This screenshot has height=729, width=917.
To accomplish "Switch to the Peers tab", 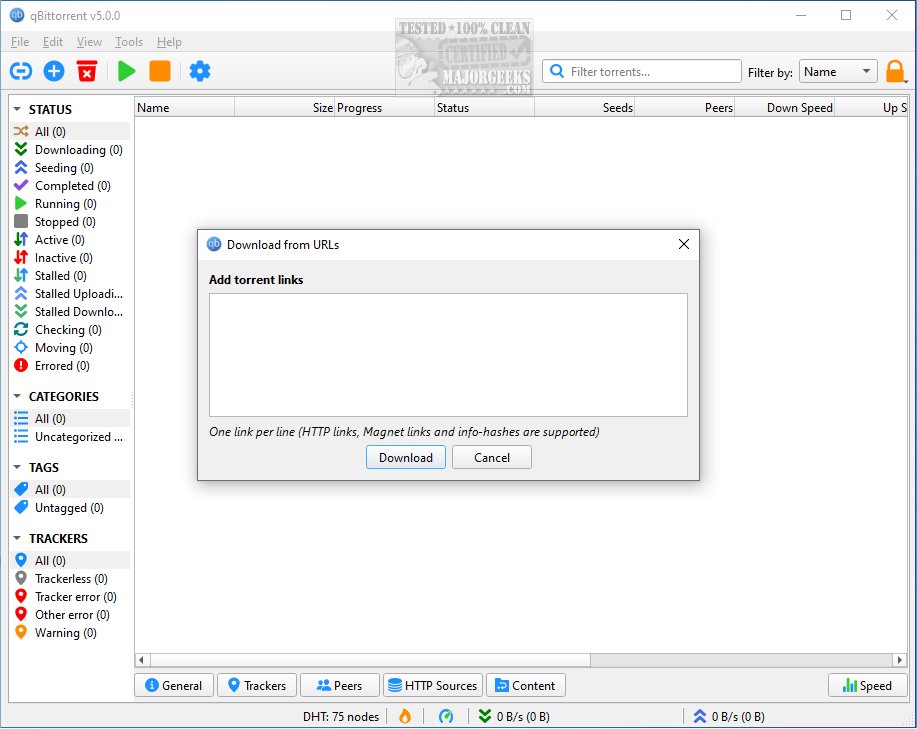I will [x=340, y=686].
